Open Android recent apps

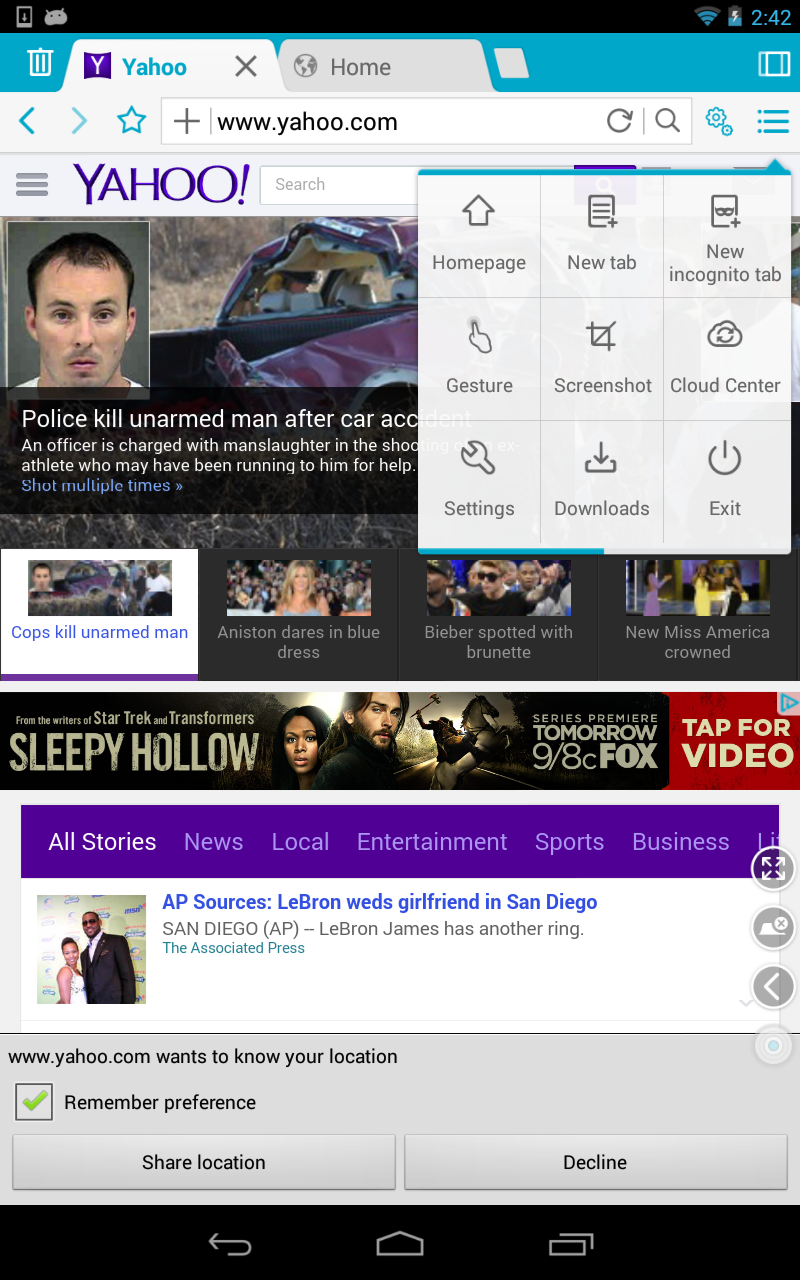click(571, 1244)
